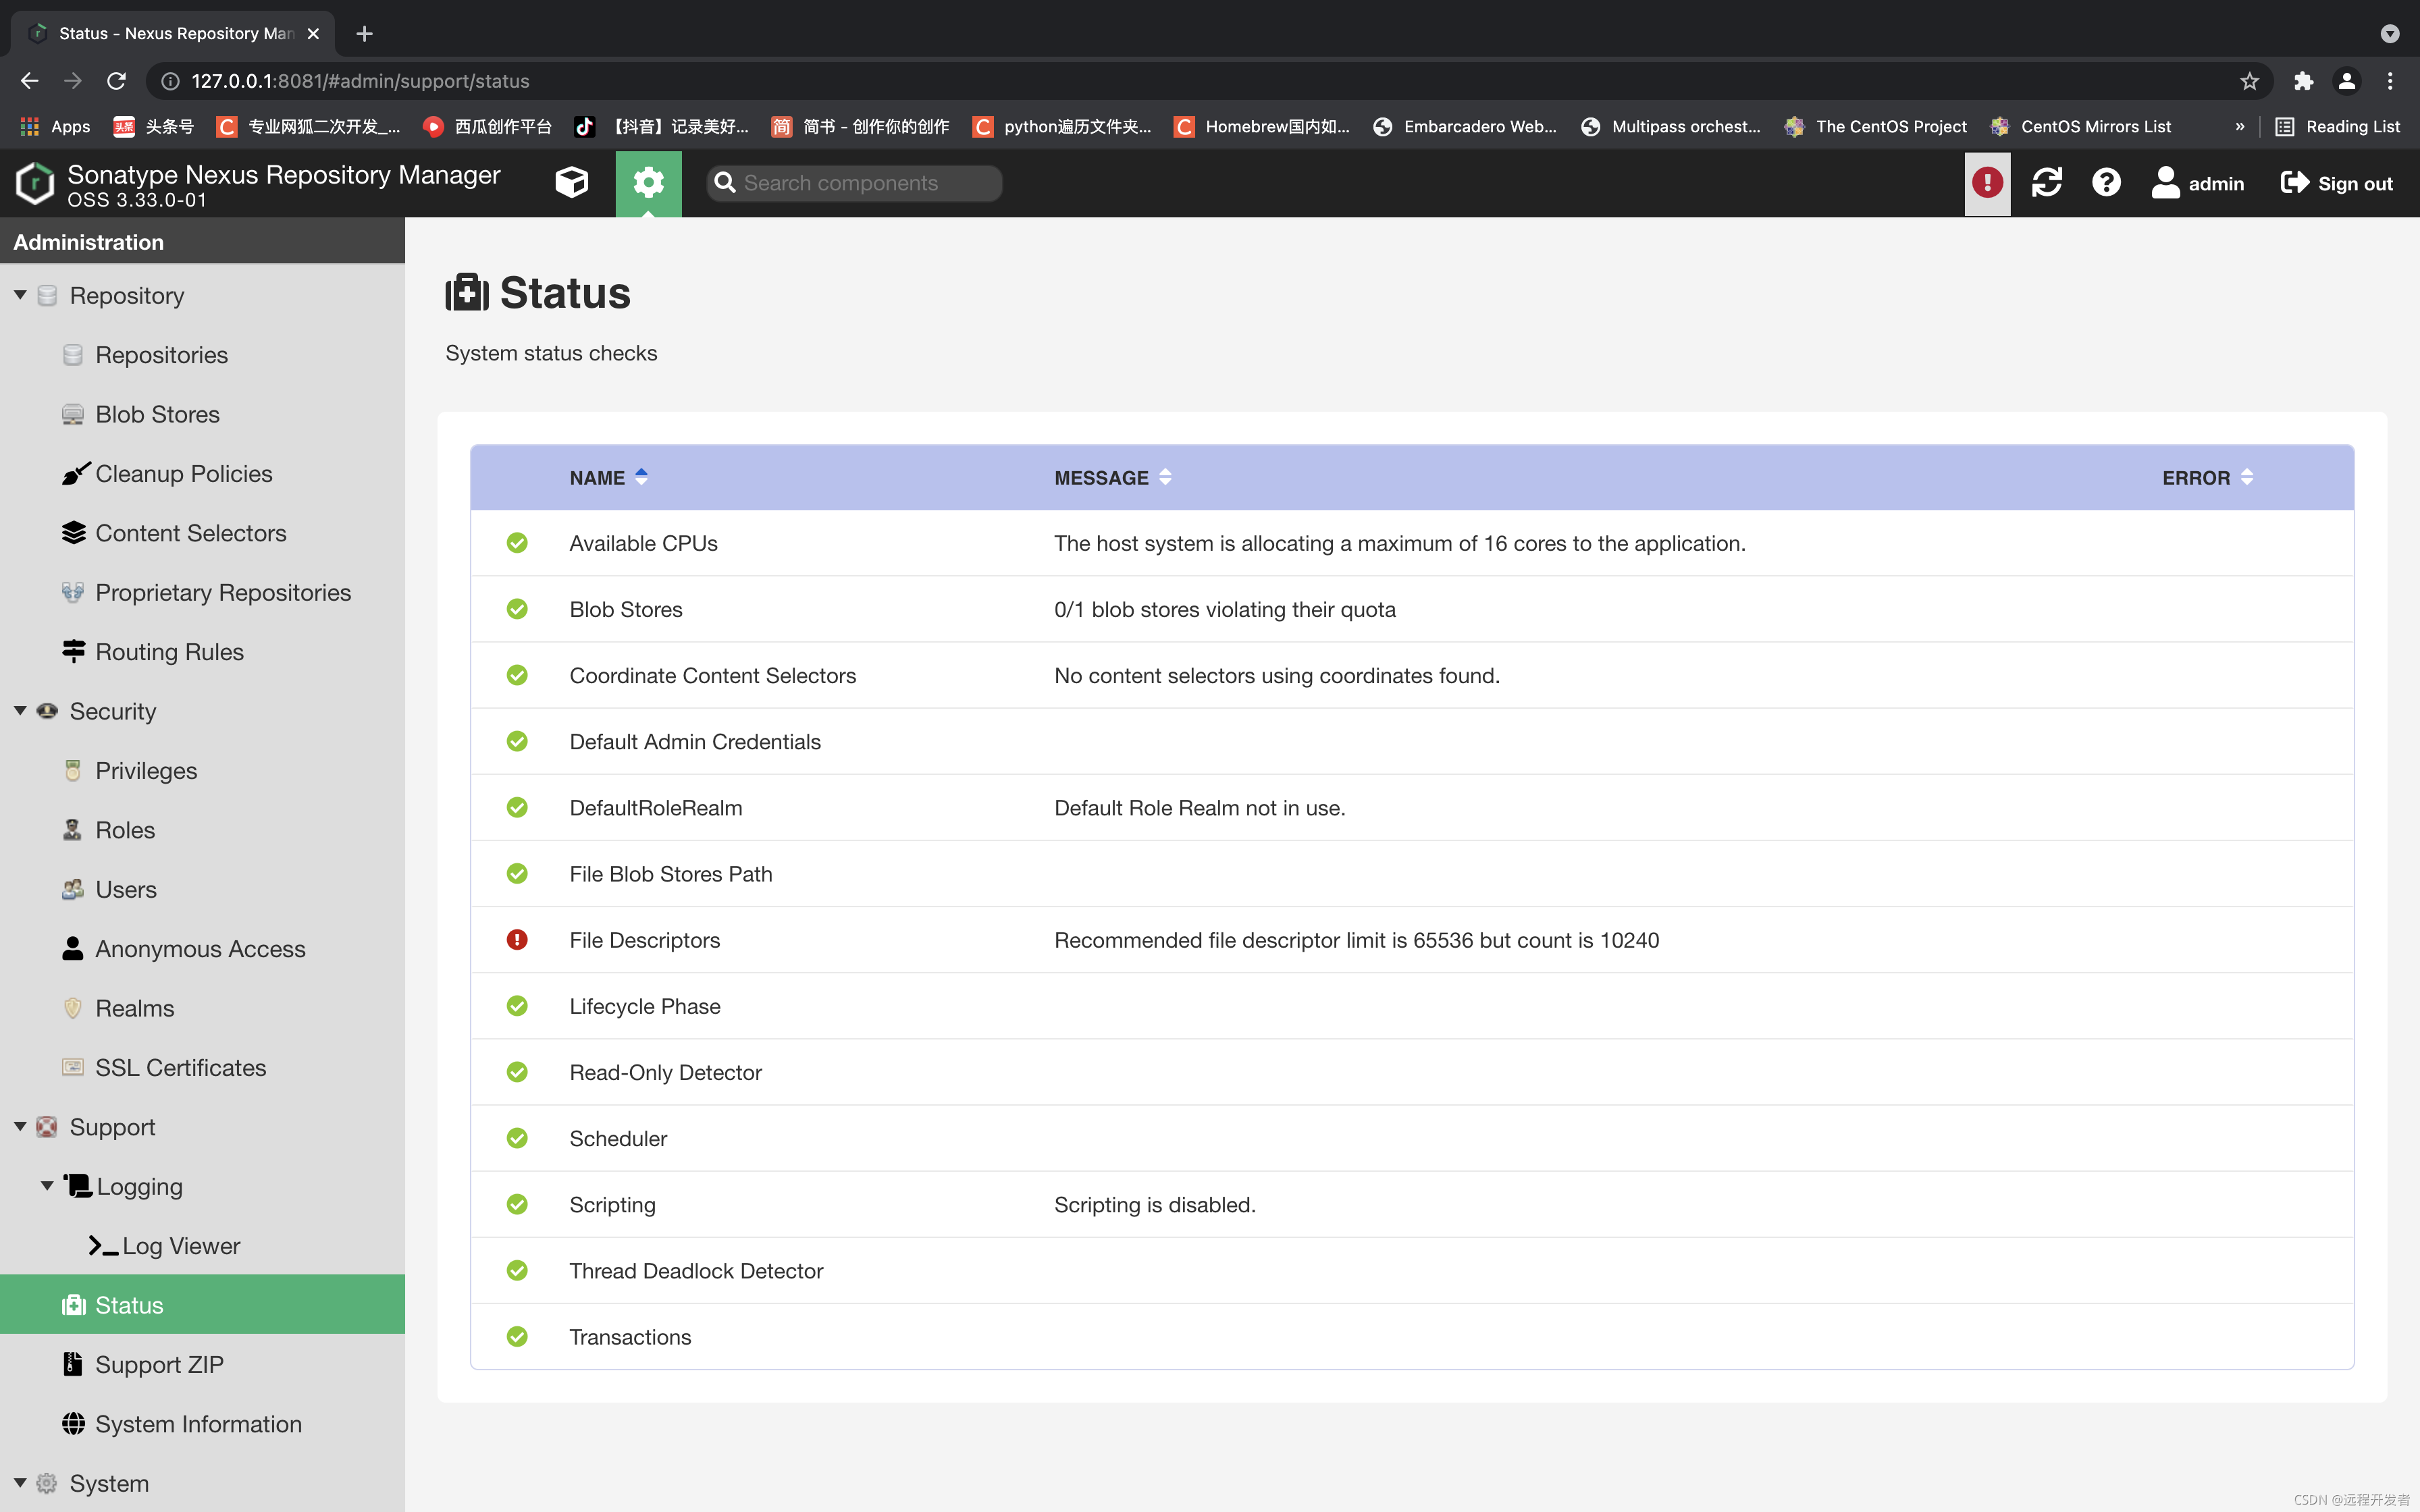Viewport: 2420px width, 1512px height.
Task: Refresh the view with the header refresh icon
Action: point(2047,183)
